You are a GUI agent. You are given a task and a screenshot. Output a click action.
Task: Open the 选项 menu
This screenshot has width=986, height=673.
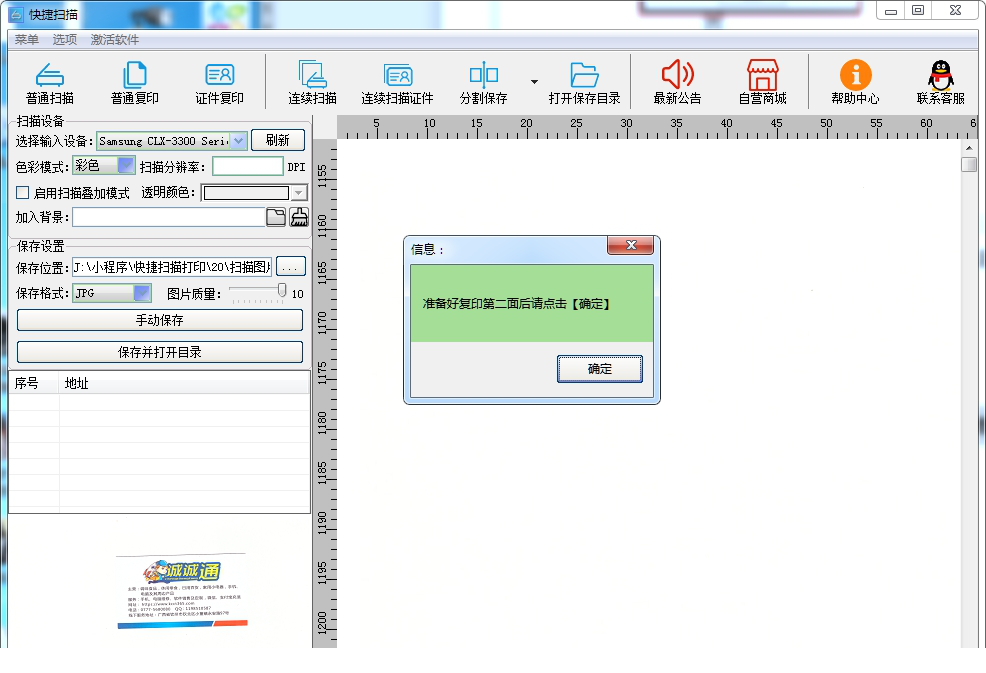point(65,40)
